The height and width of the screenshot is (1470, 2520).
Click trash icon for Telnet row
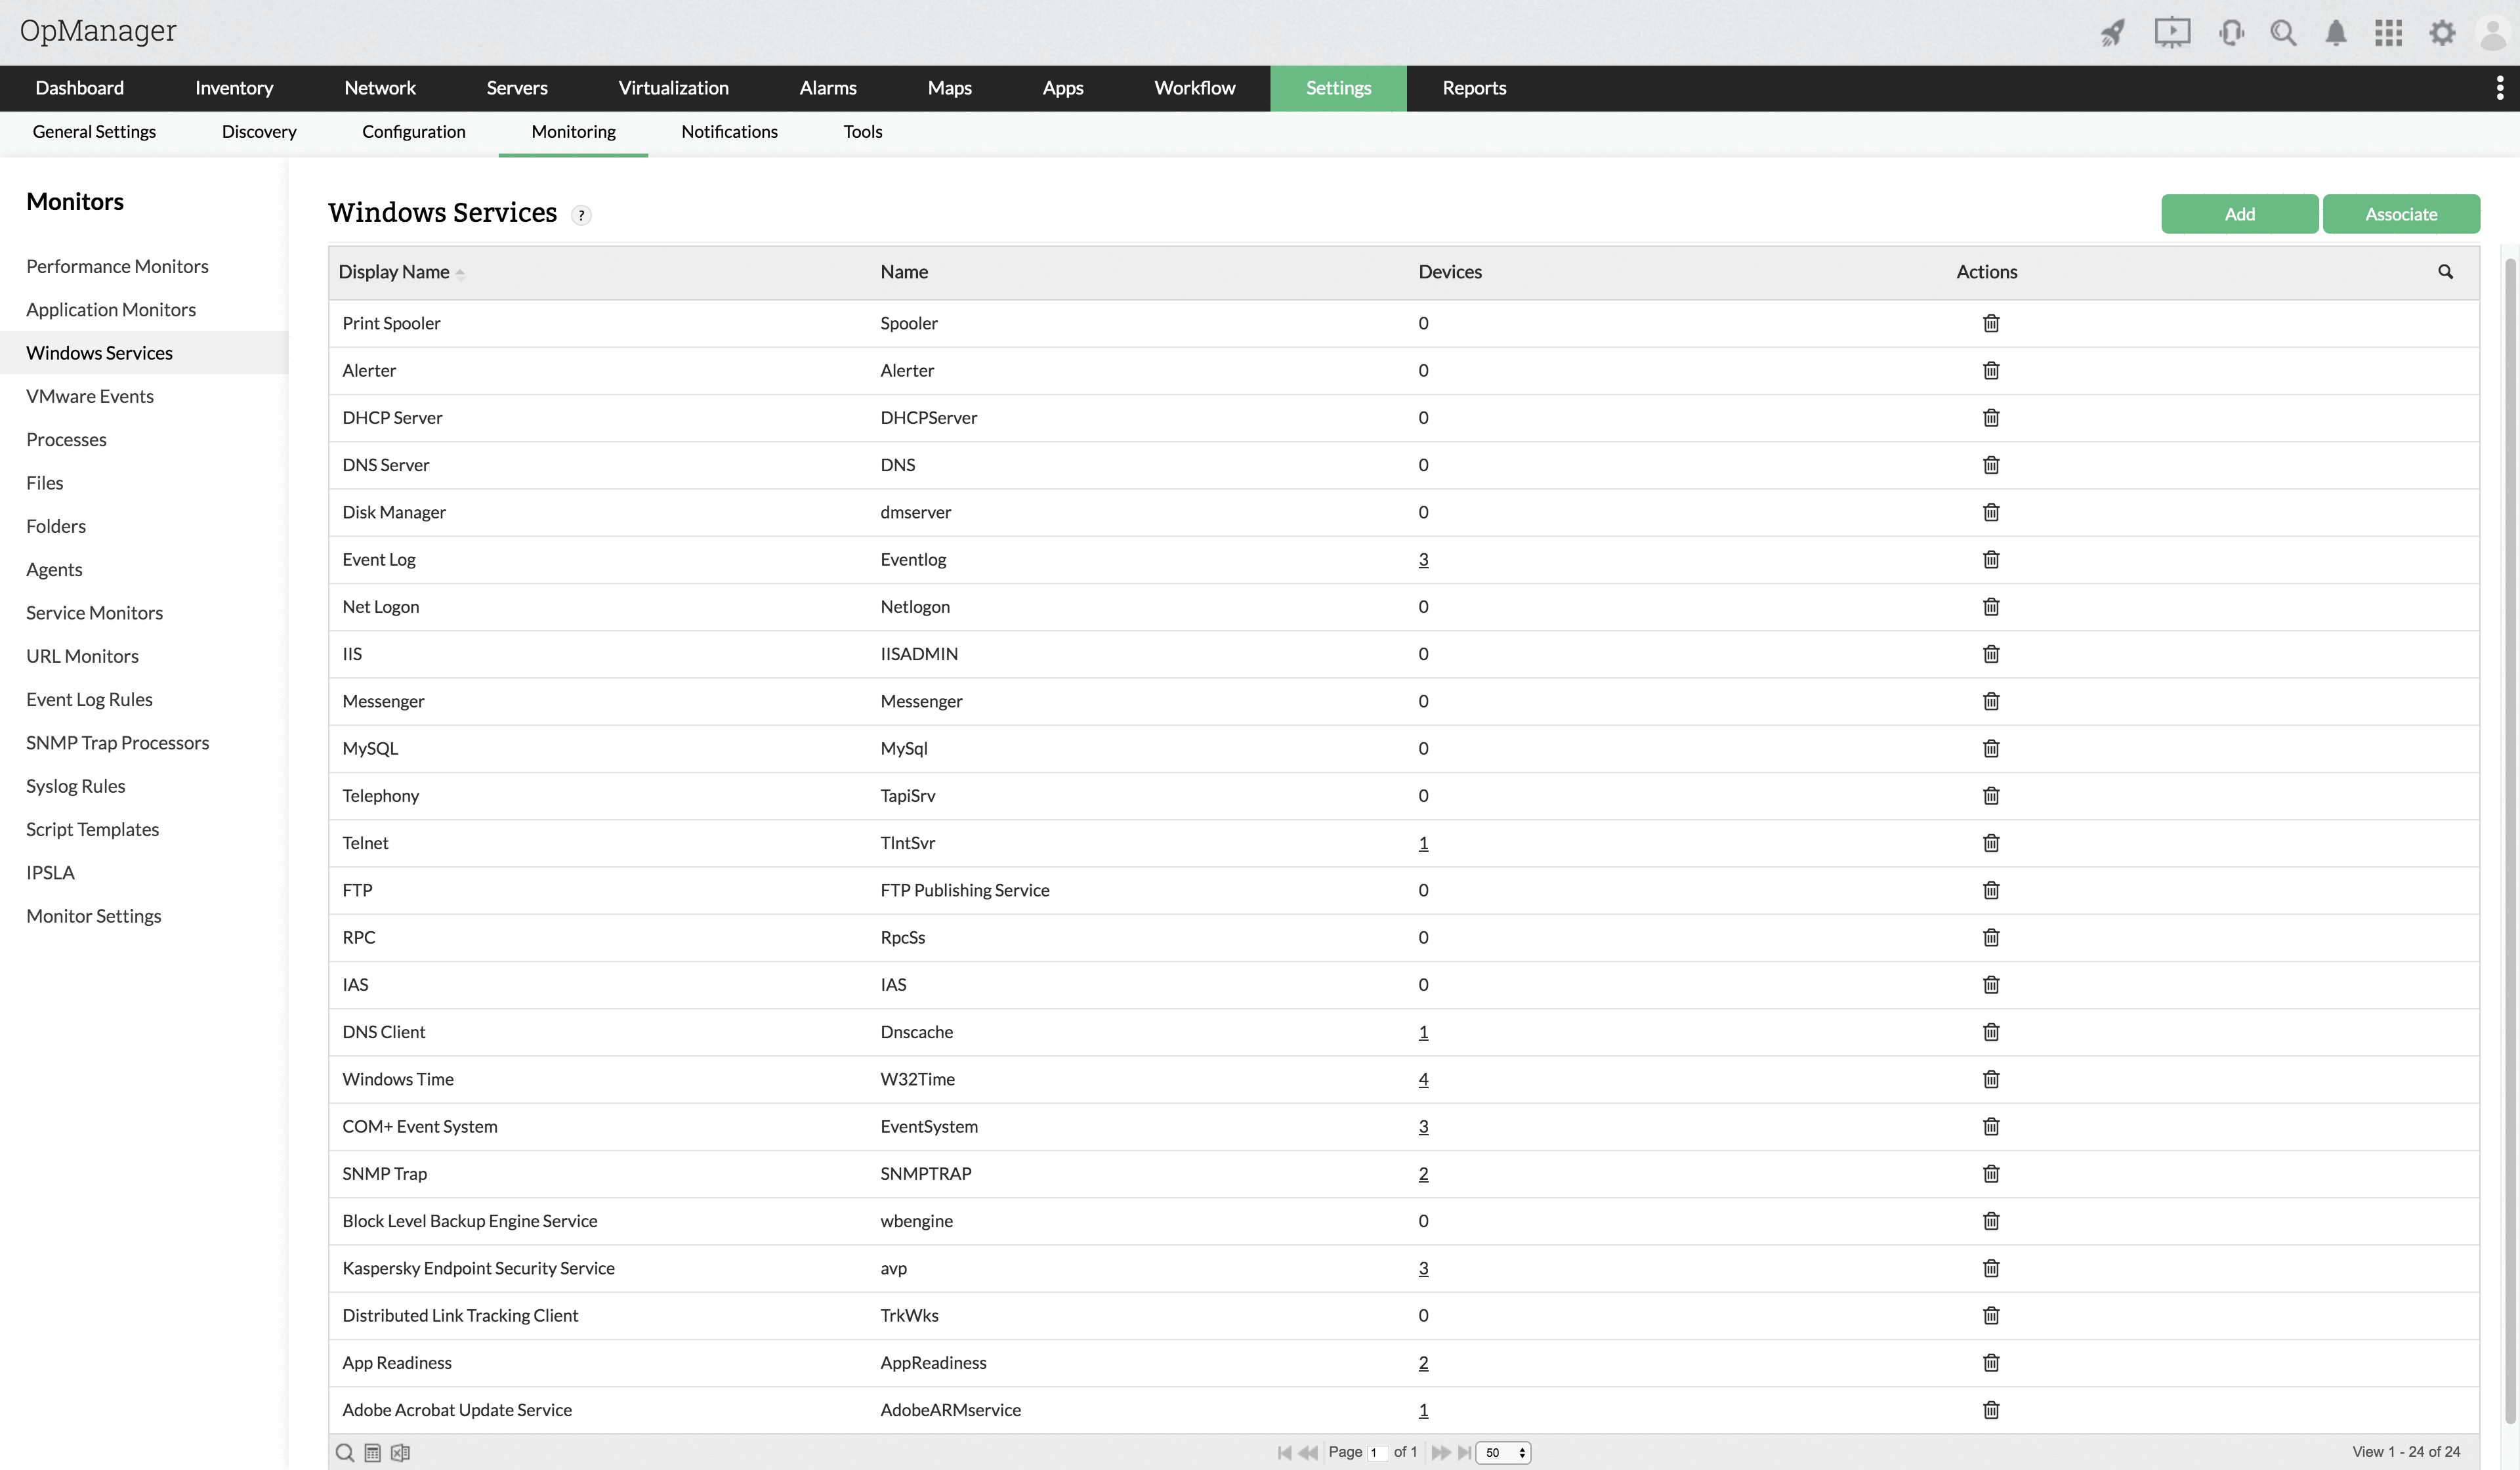click(1990, 843)
